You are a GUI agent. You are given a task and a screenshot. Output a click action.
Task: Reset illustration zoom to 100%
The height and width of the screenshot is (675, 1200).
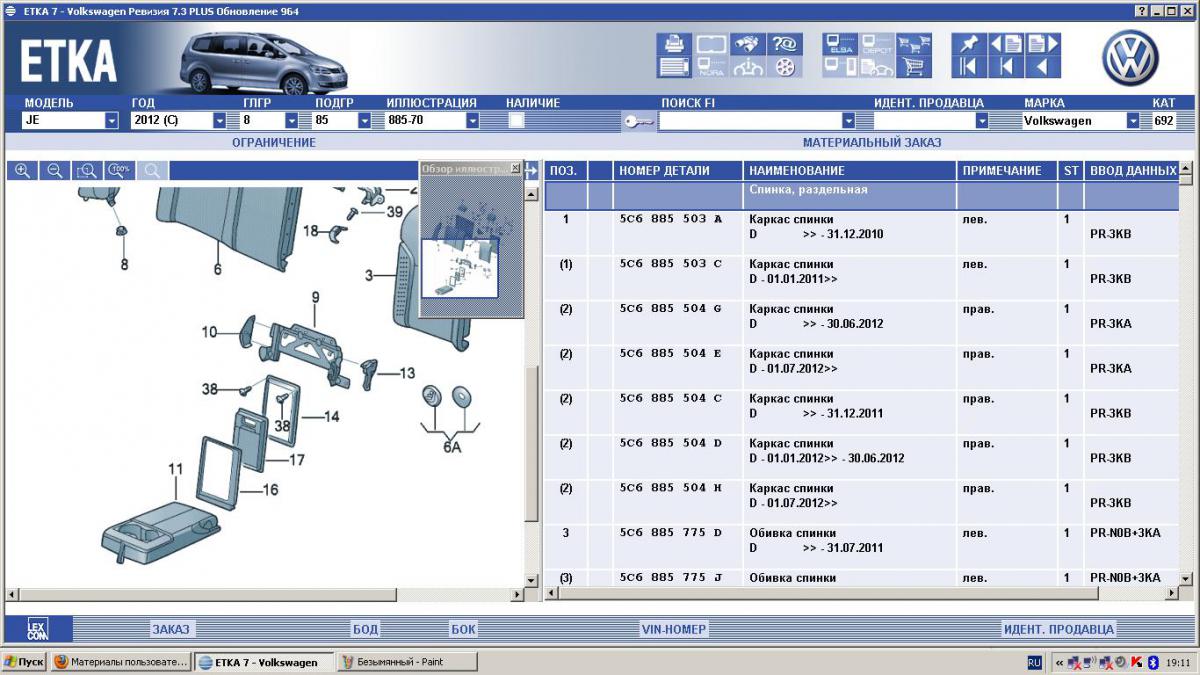(x=120, y=170)
